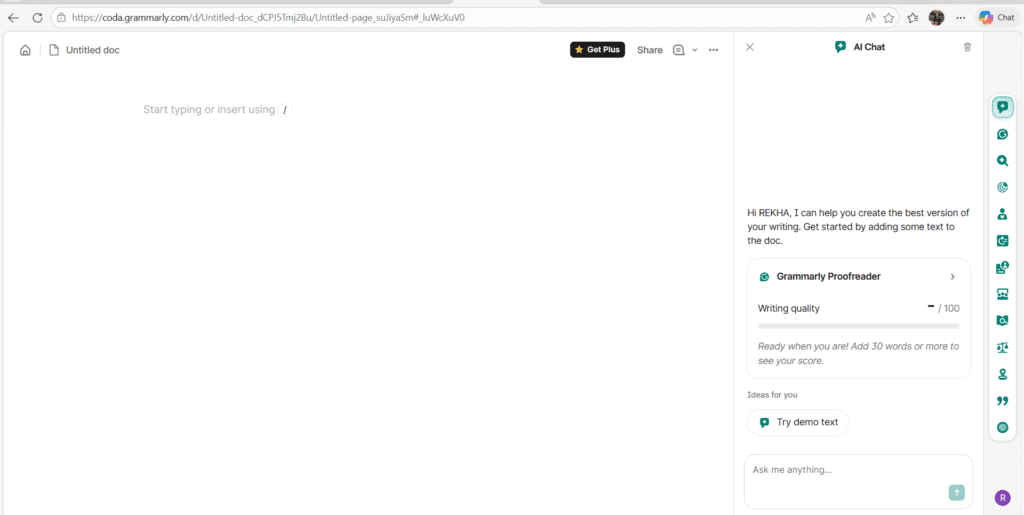Image resolution: width=1024 pixels, height=515 pixels.
Task: Click the Writing quality progress bar
Action: click(x=858, y=326)
